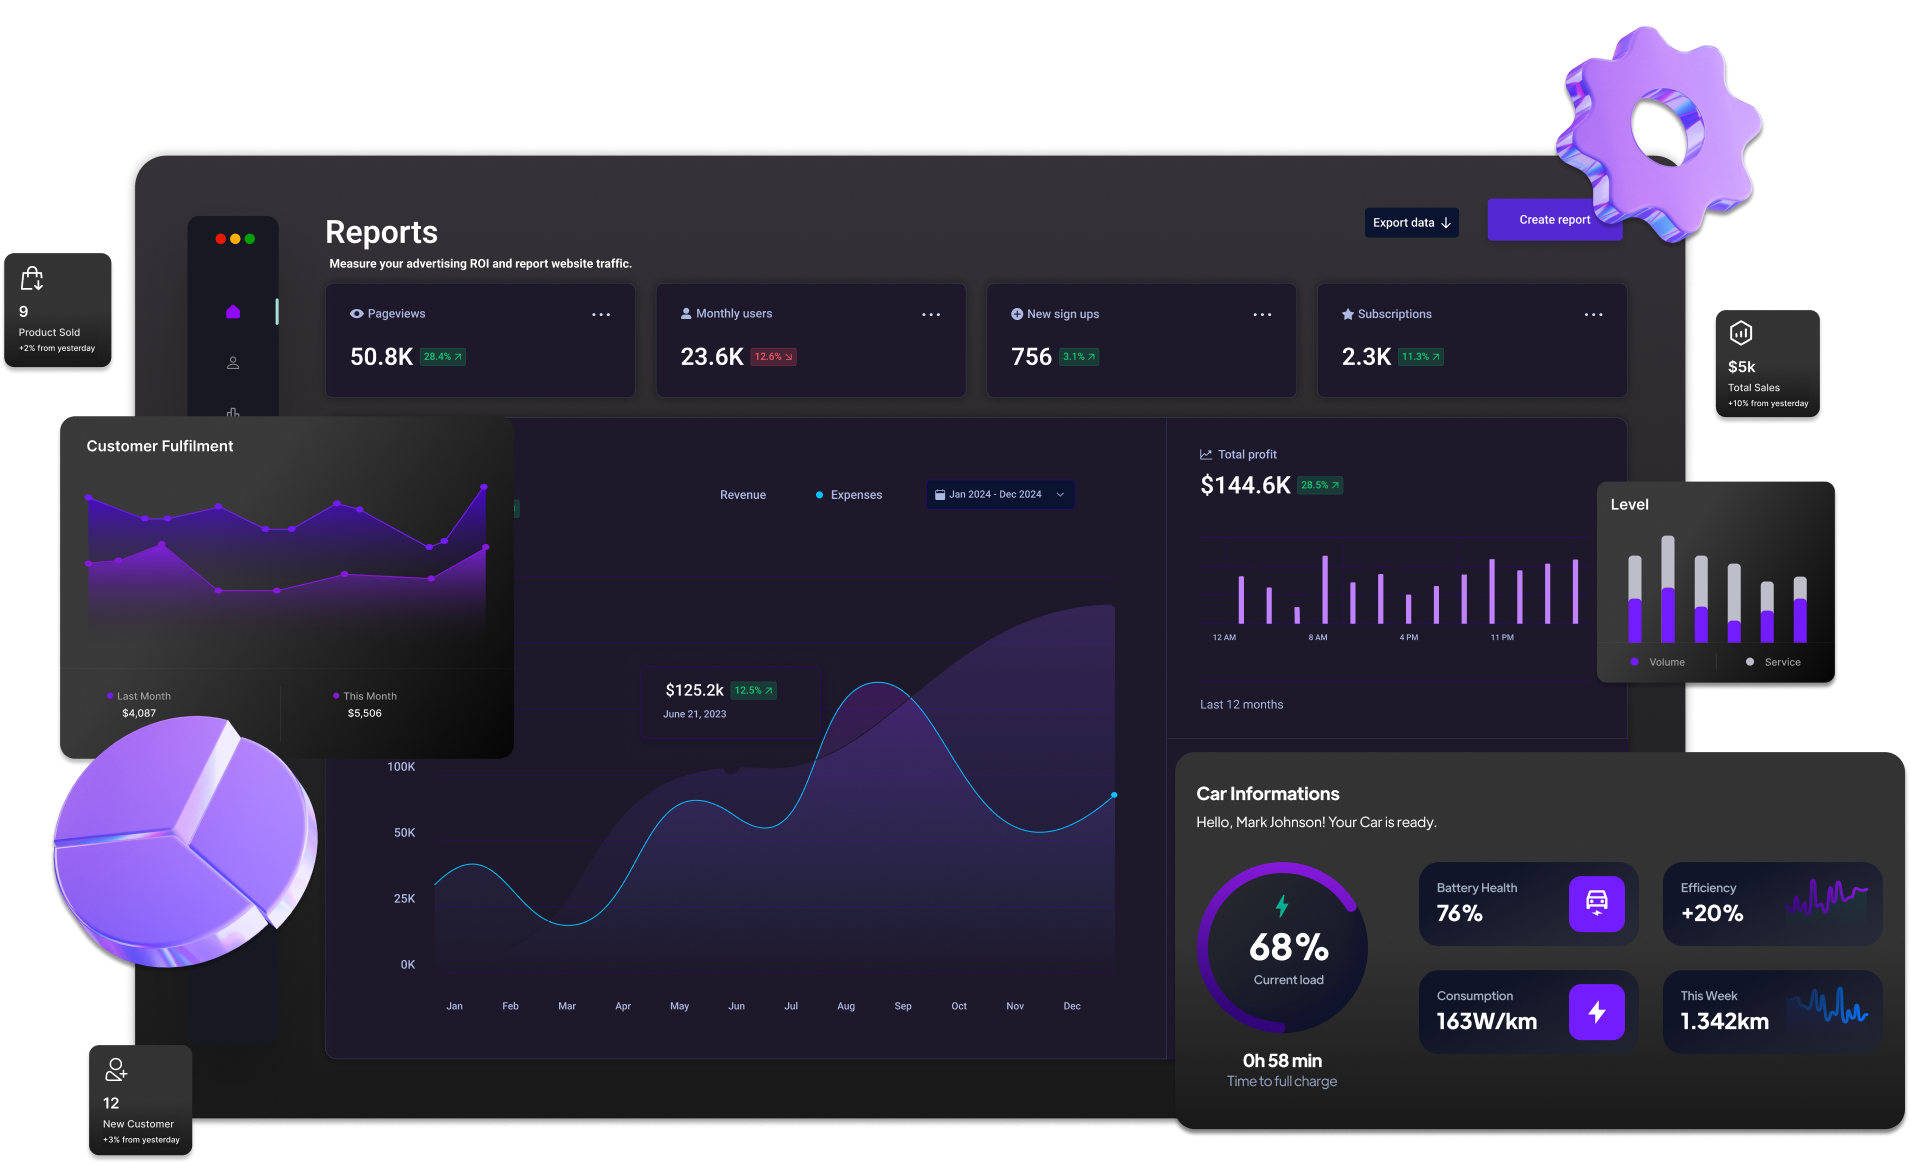Click the Consumption lightning bolt icon
Screen dimensions: 1910x1164
1596,1012
